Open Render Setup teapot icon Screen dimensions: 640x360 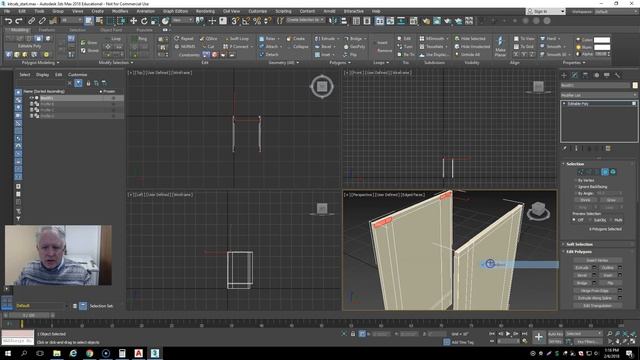pos(426,20)
